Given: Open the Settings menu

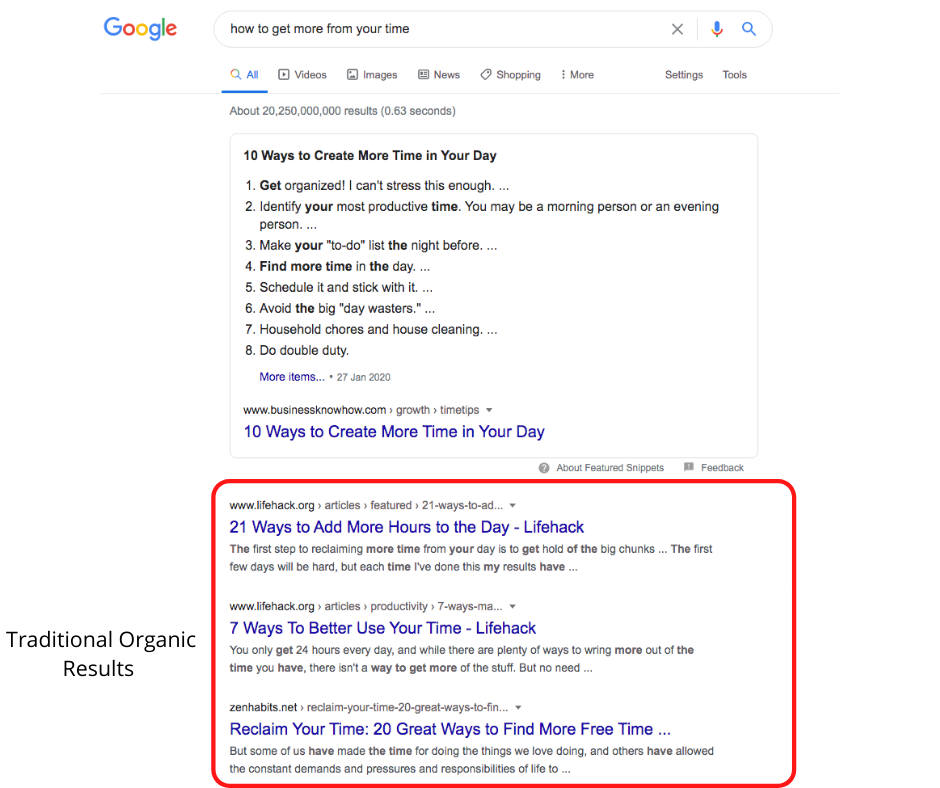Looking at the screenshot, I should pos(684,74).
